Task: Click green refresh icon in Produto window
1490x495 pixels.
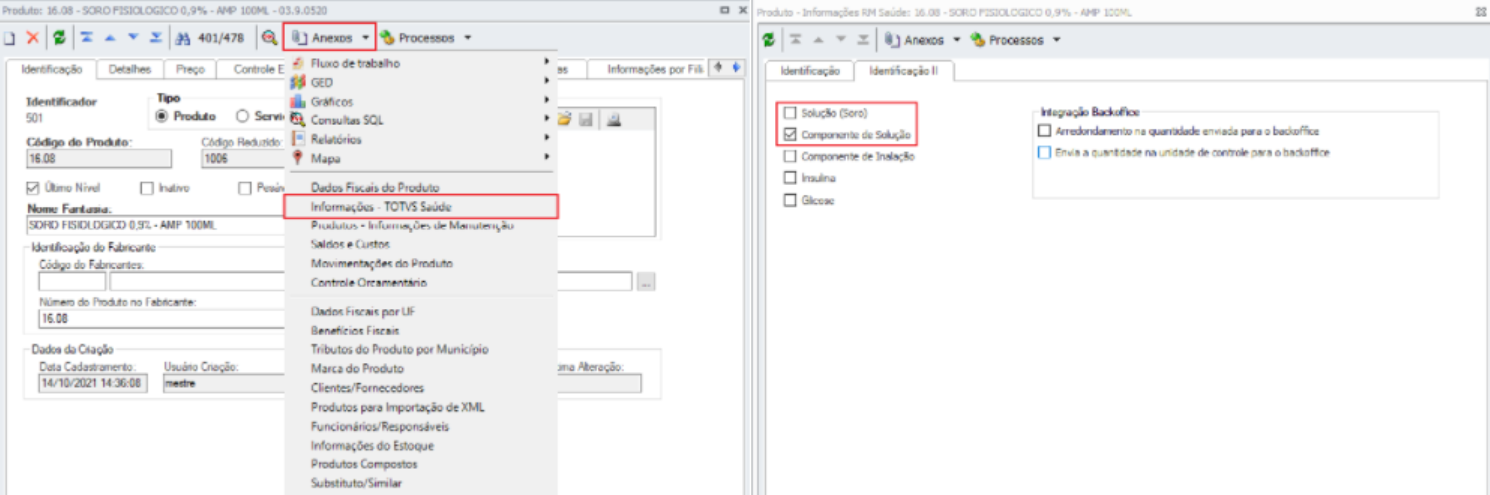Action: [60, 38]
